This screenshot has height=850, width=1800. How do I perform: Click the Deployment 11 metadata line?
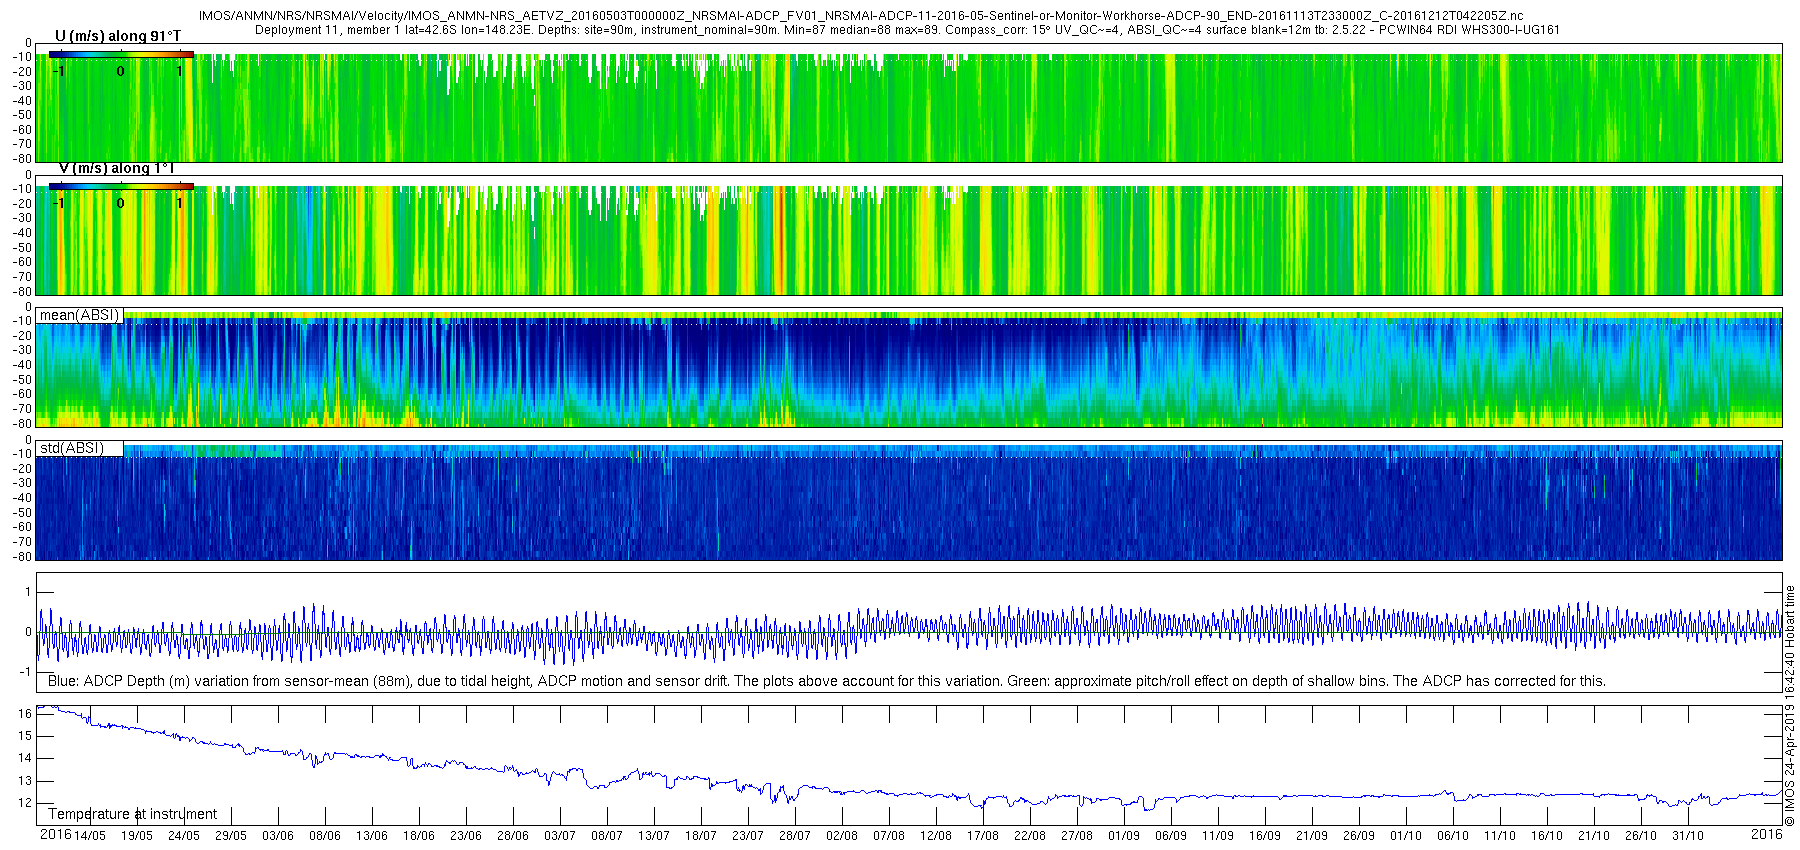coord(907,30)
